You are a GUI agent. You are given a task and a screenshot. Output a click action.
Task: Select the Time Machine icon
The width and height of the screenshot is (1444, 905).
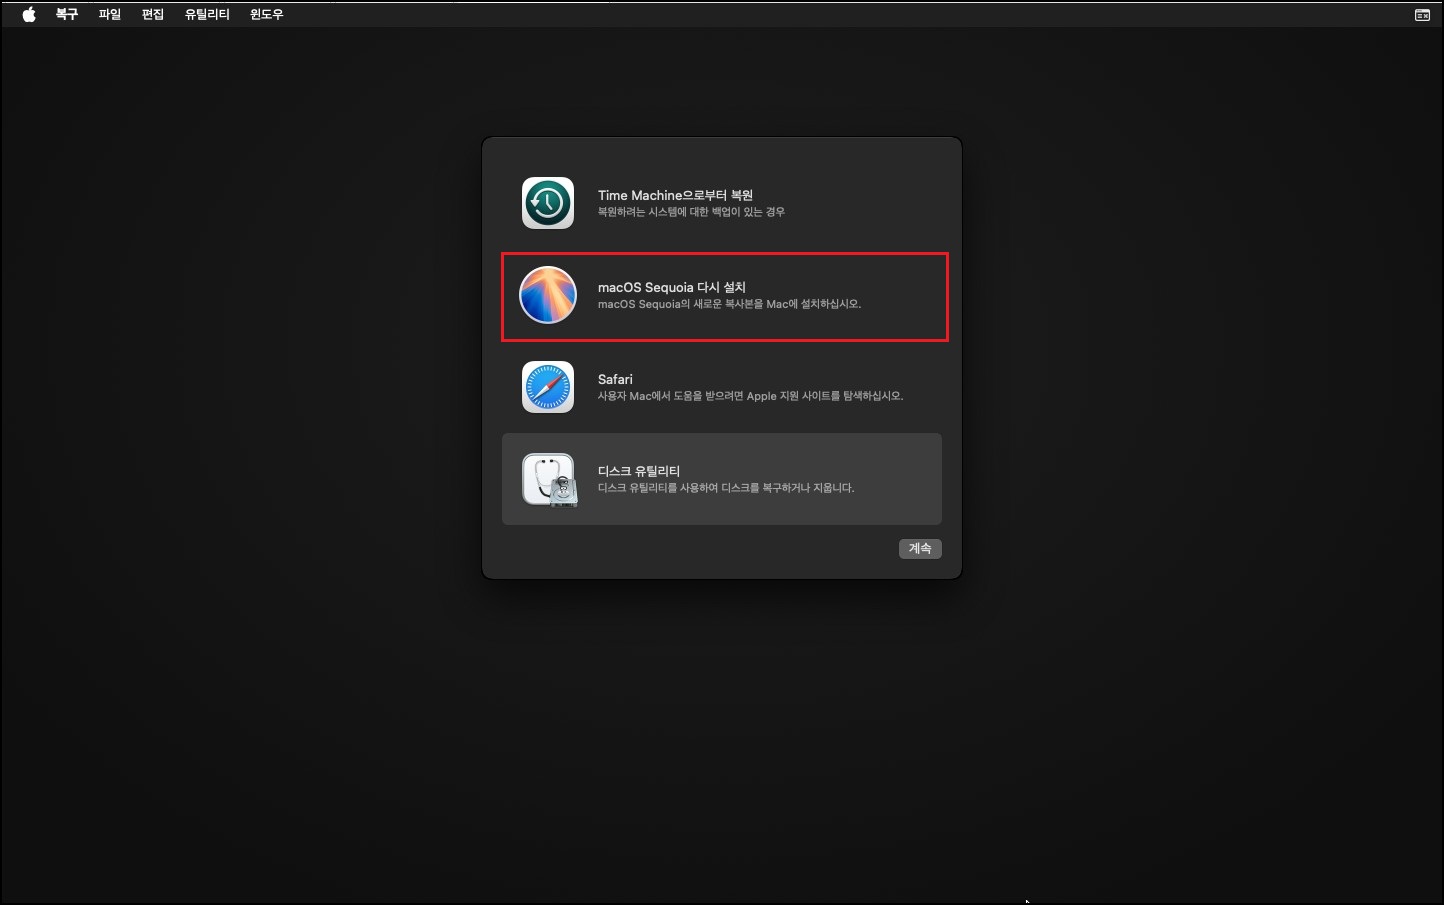coord(548,203)
